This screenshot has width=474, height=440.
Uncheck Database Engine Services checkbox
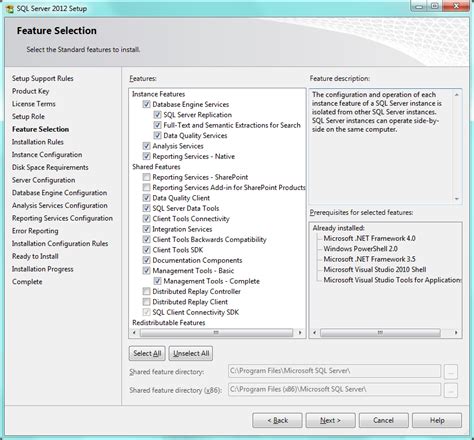click(146, 104)
